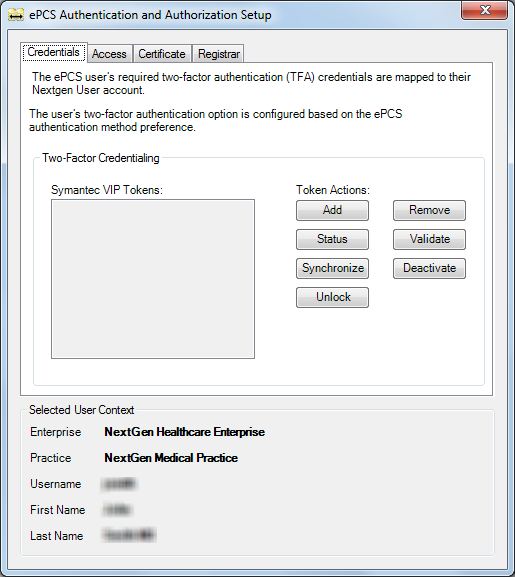This screenshot has height=577, width=515.
Task: Click the Validate token button
Action: pyautogui.click(x=429, y=239)
